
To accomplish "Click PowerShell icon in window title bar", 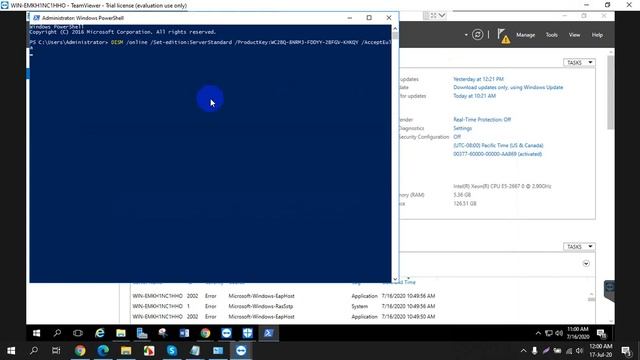I will coord(36,18).
